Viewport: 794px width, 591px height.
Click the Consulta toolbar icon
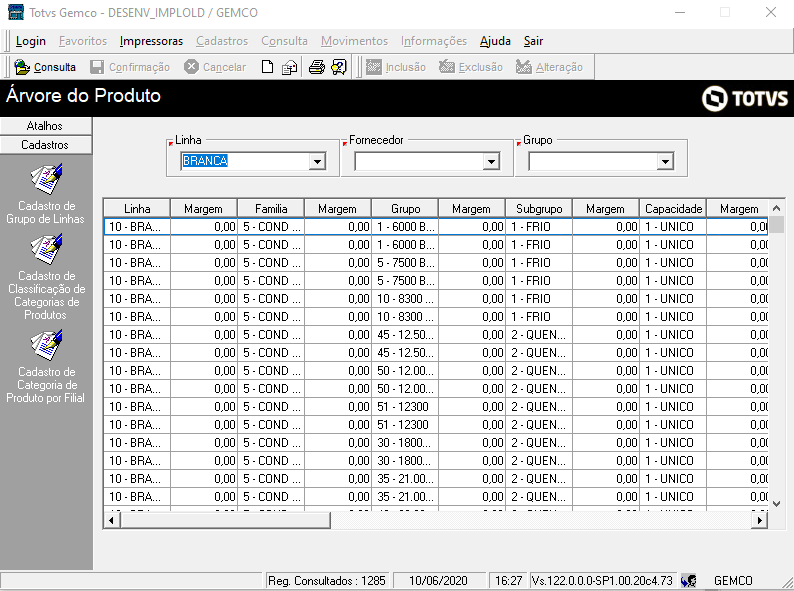[22, 67]
